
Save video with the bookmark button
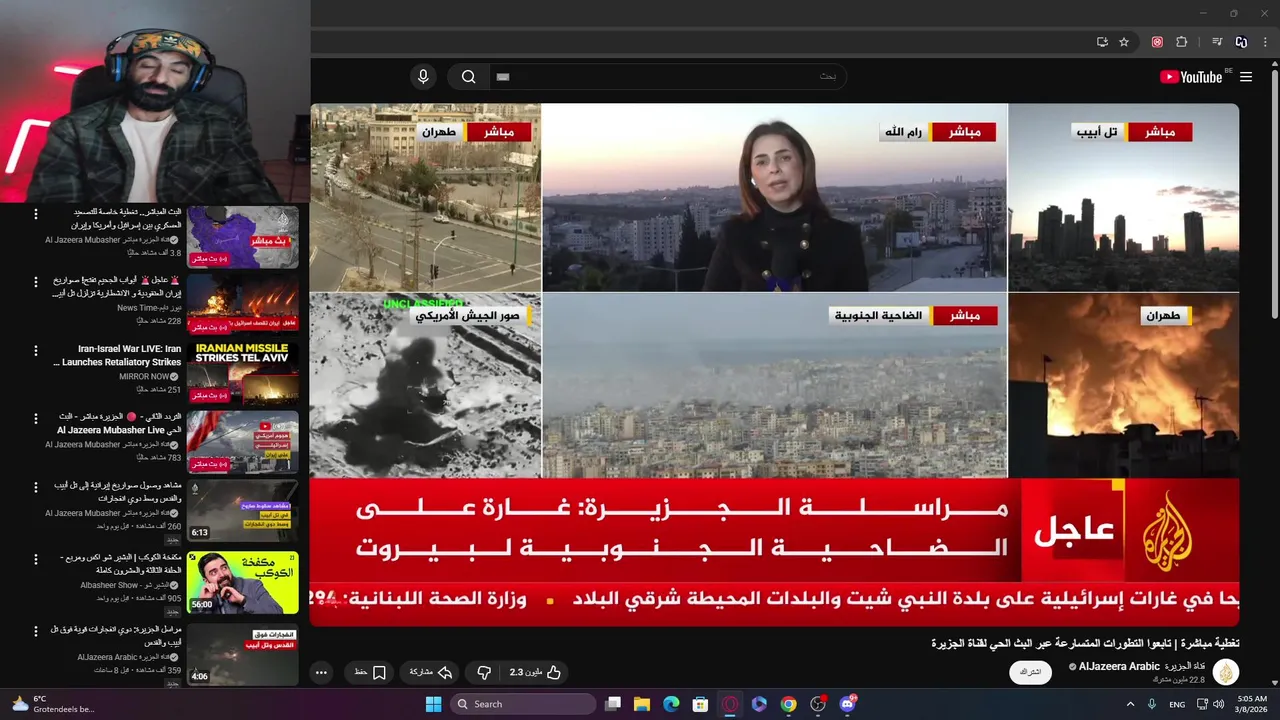(x=370, y=672)
